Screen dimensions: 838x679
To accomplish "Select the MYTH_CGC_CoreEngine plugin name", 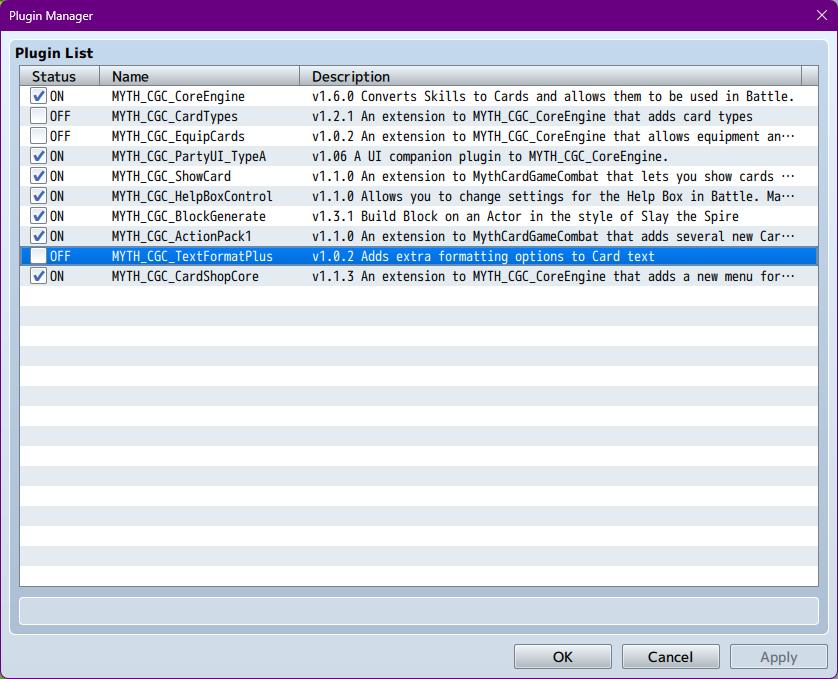I will [178, 96].
